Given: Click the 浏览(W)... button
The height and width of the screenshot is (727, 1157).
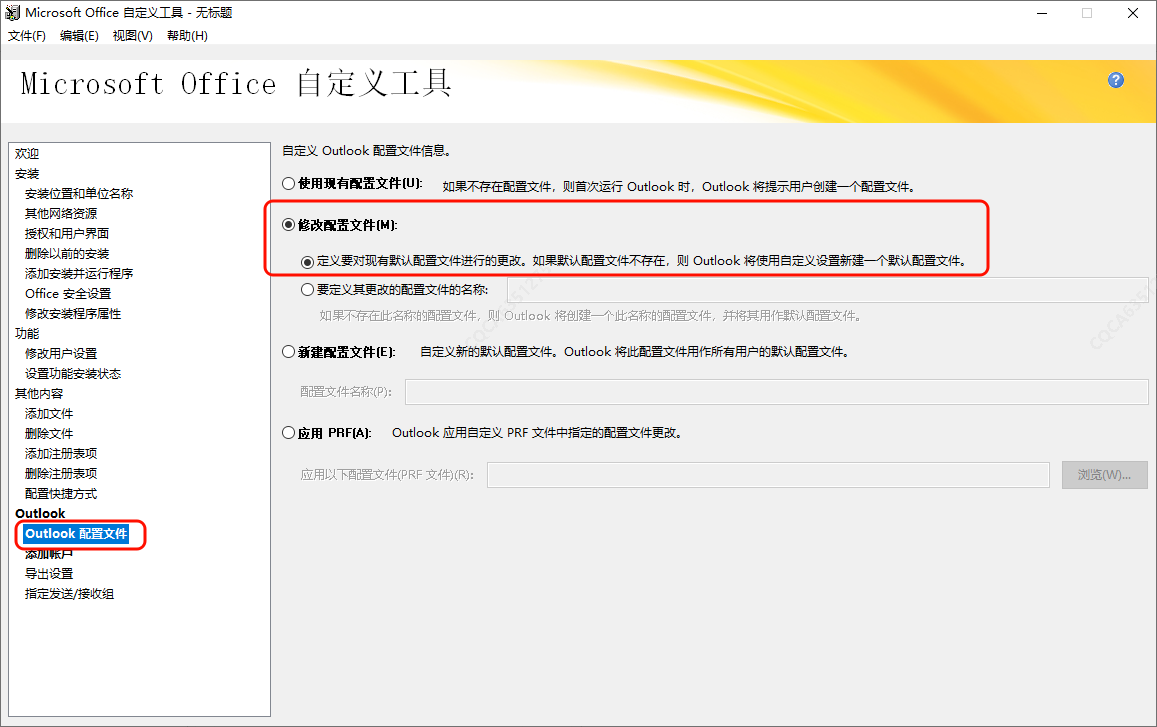Looking at the screenshot, I should pos(1097,475).
